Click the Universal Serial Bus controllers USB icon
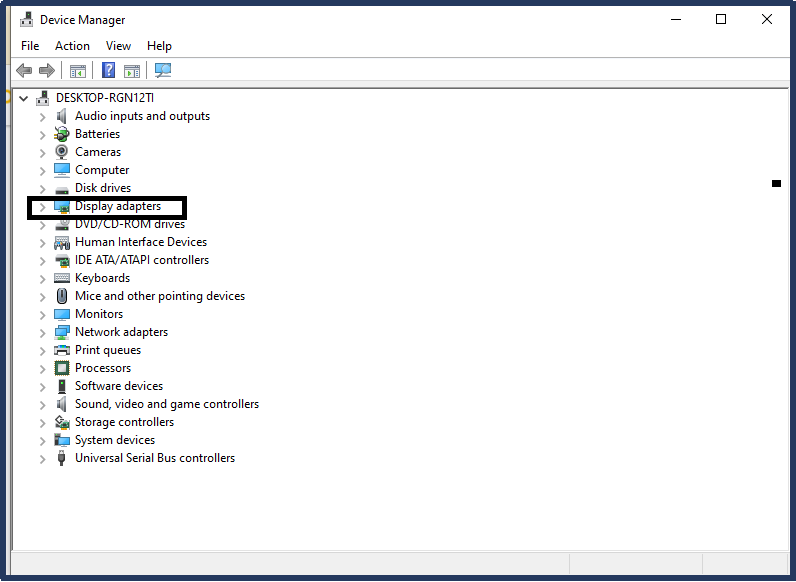Viewport: 796px width, 582px height. (61, 458)
